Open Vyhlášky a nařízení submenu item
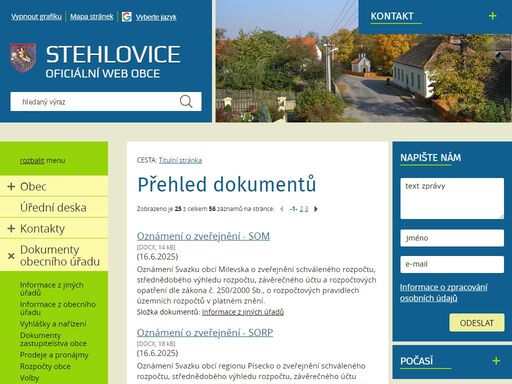 click(53, 324)
